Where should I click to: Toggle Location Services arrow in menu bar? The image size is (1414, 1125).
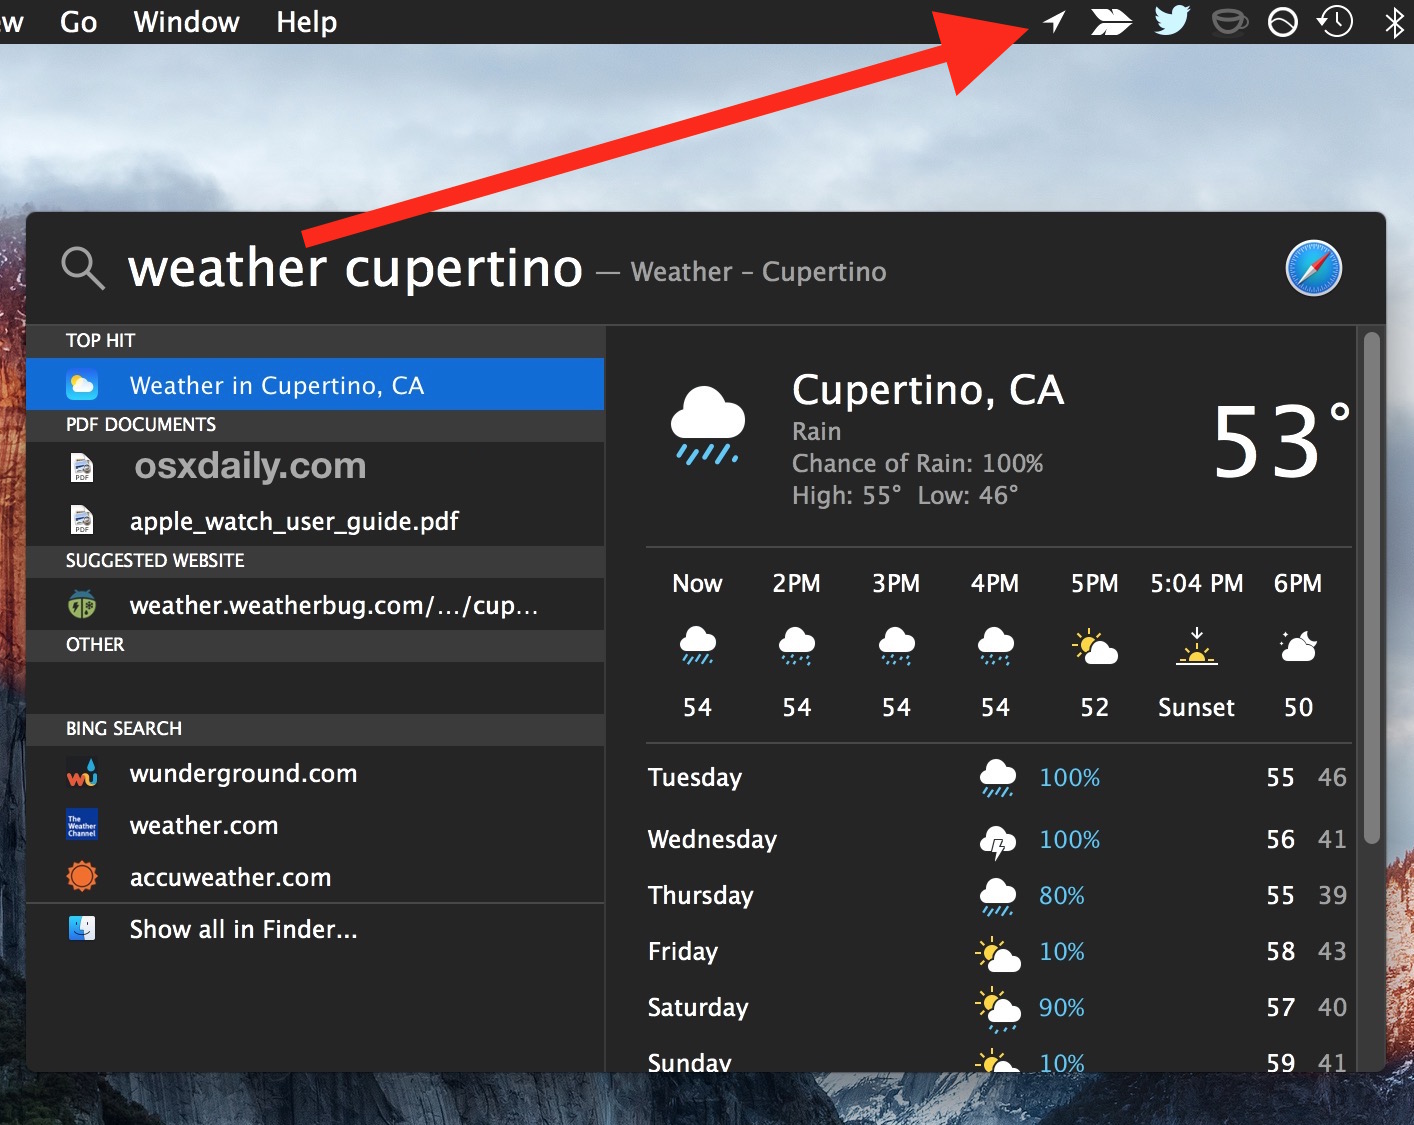(x=1052, y=21)
